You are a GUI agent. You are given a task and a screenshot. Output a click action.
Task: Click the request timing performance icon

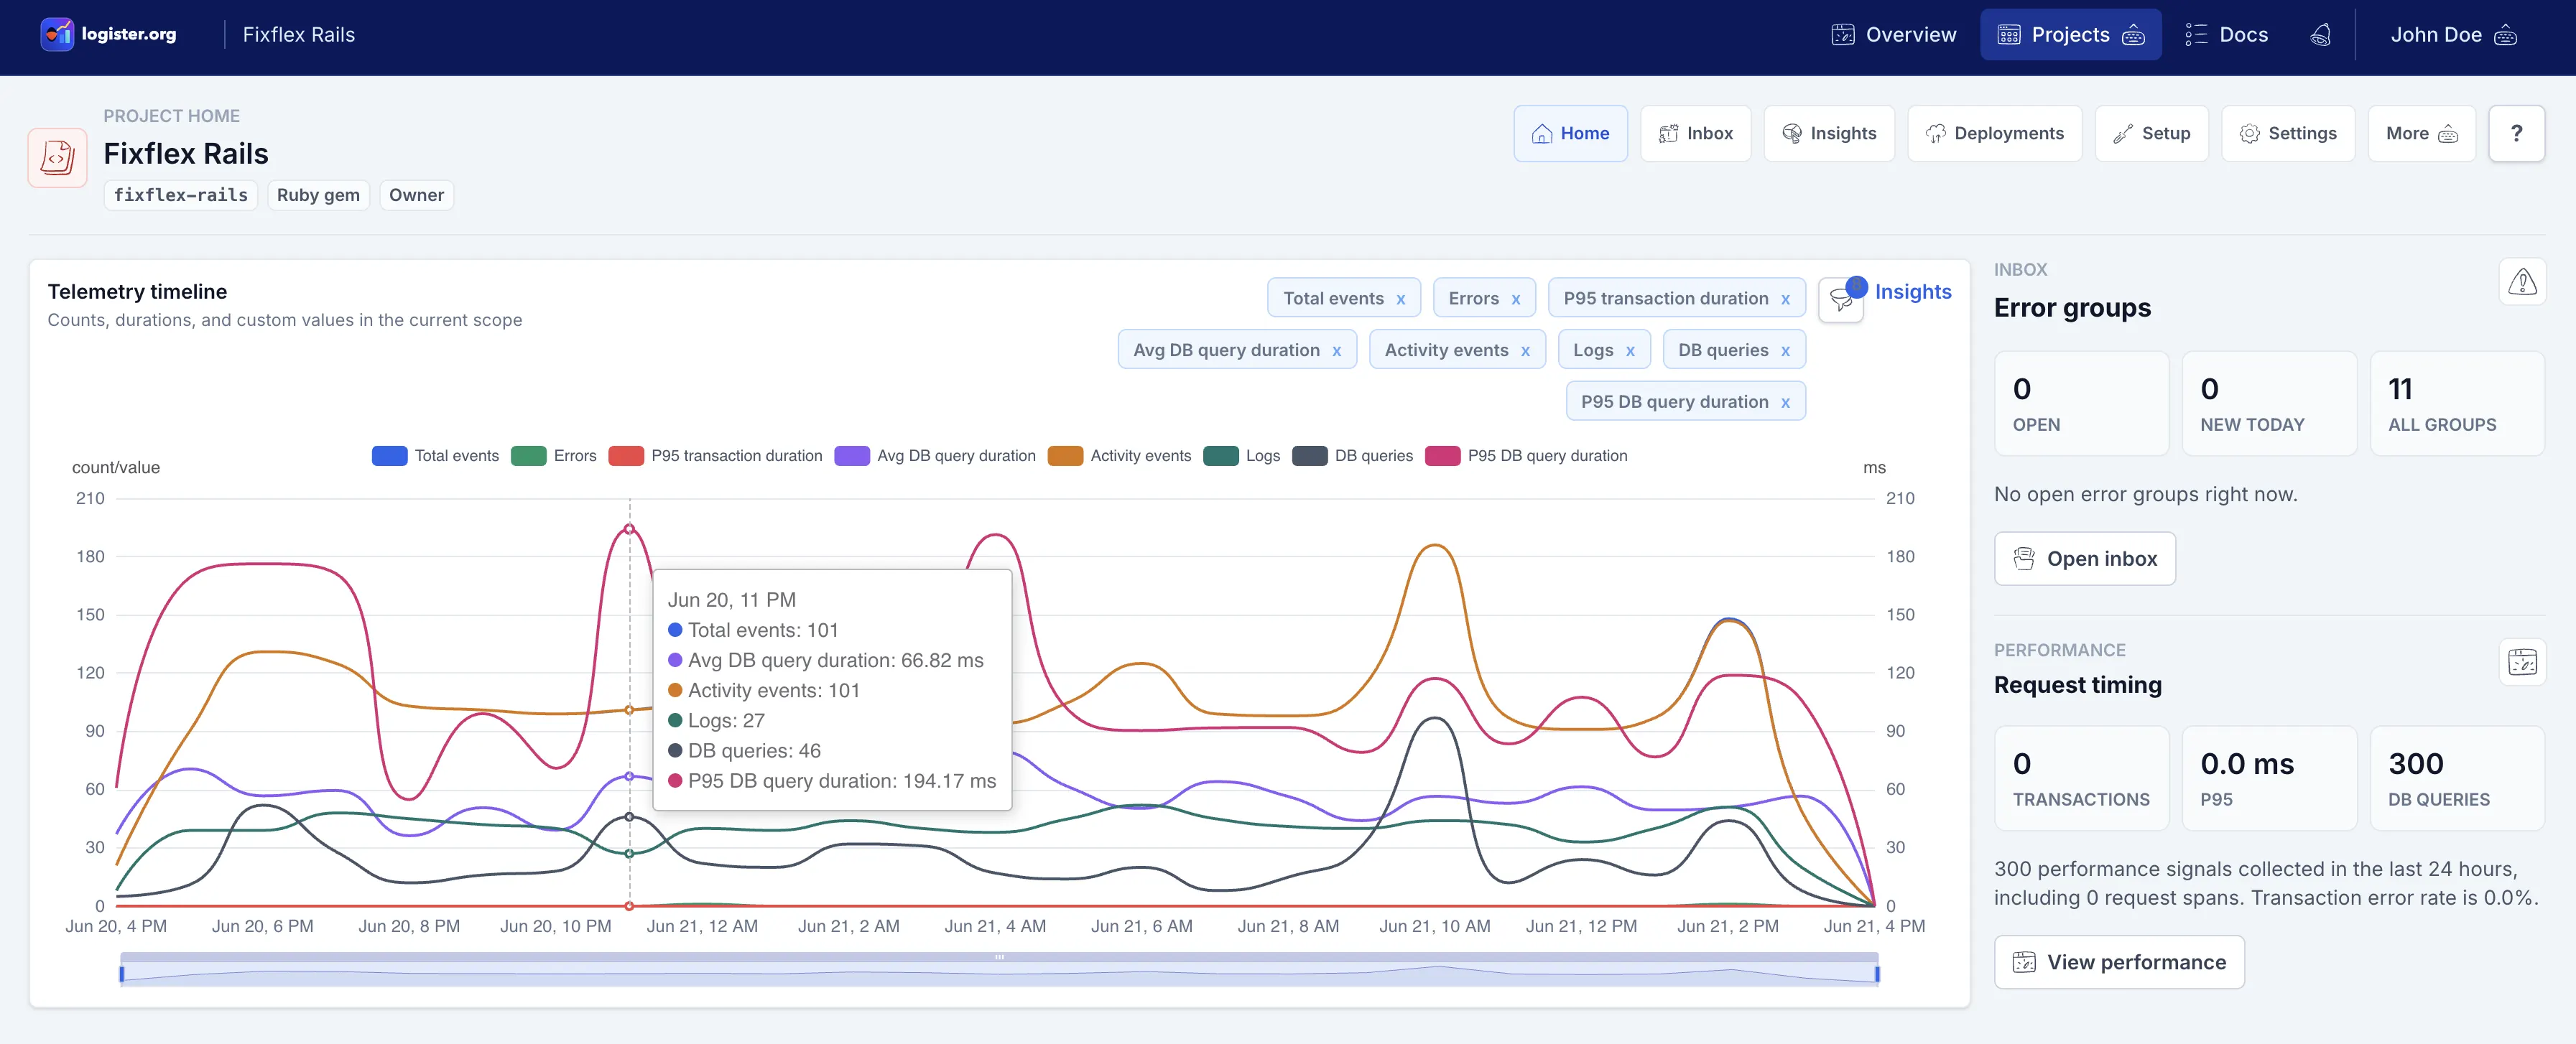[2522, 662]
